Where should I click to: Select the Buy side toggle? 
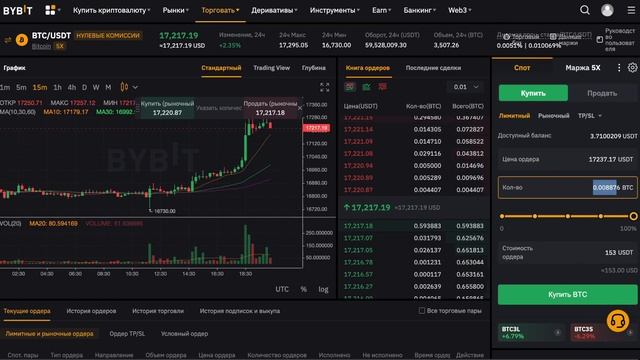[533, 93]
